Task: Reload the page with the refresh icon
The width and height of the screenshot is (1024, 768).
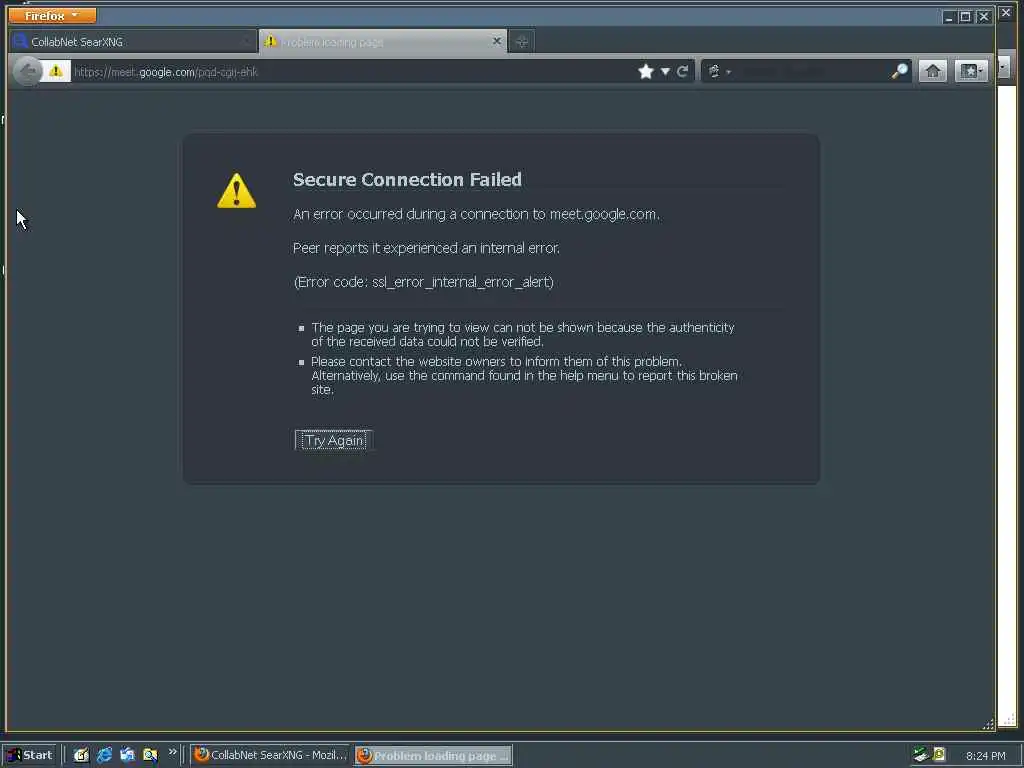Action: pos(682,72)
